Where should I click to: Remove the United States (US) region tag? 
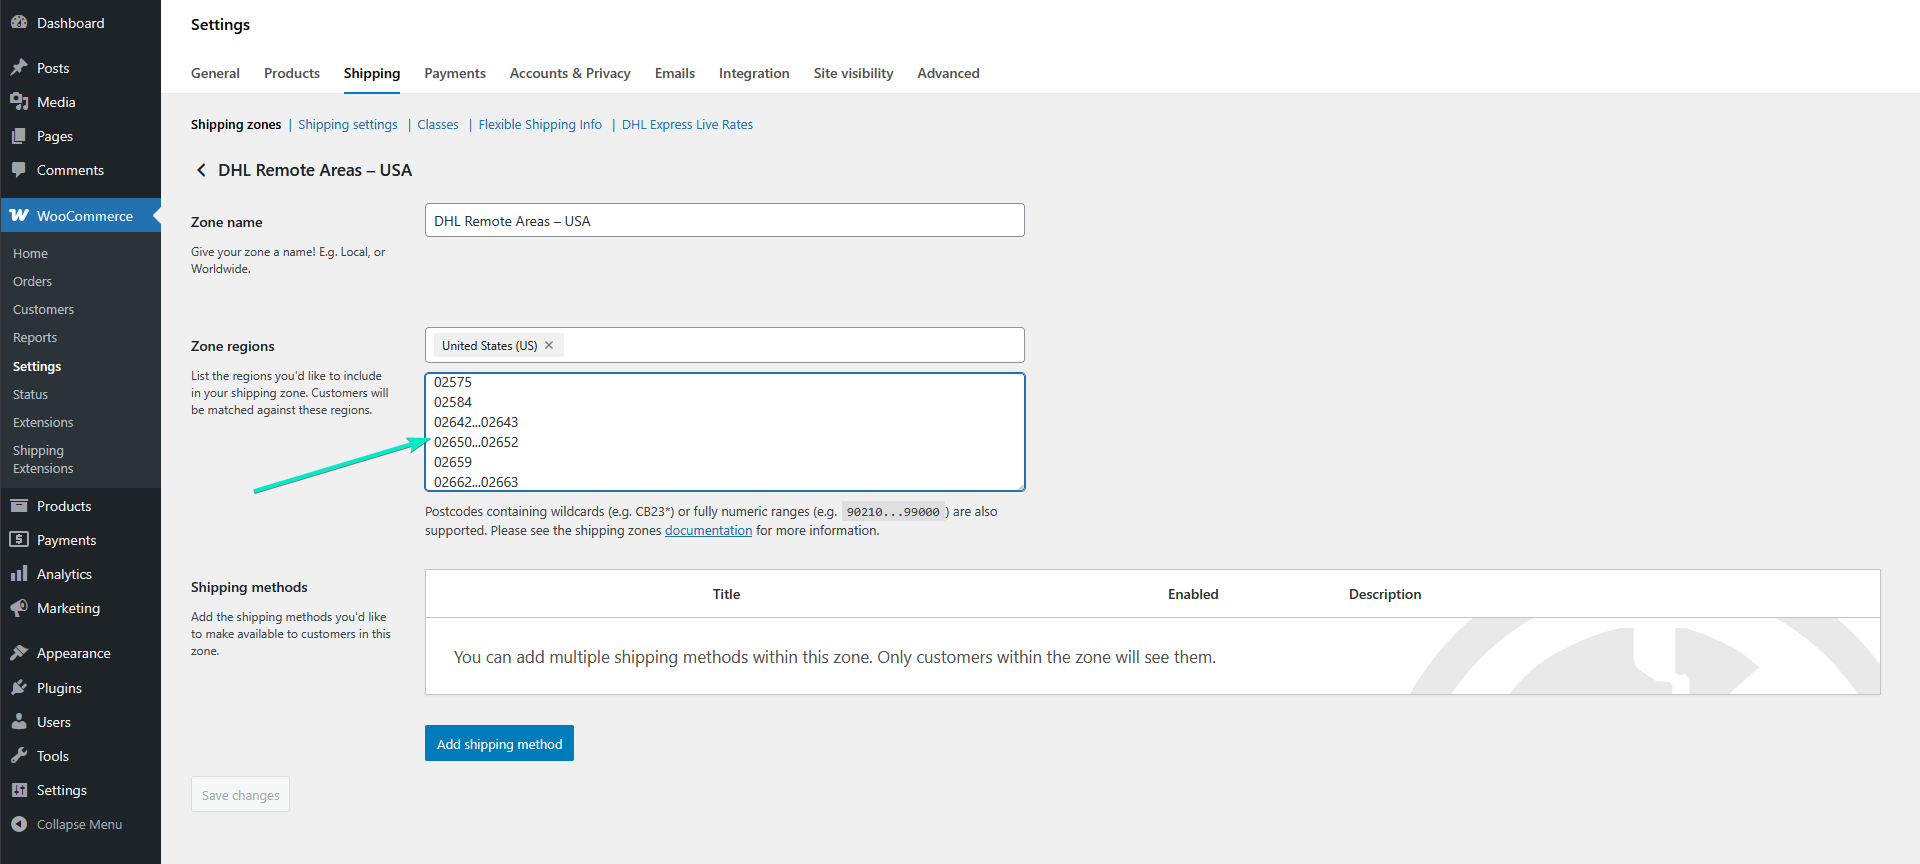coord(549,345)
